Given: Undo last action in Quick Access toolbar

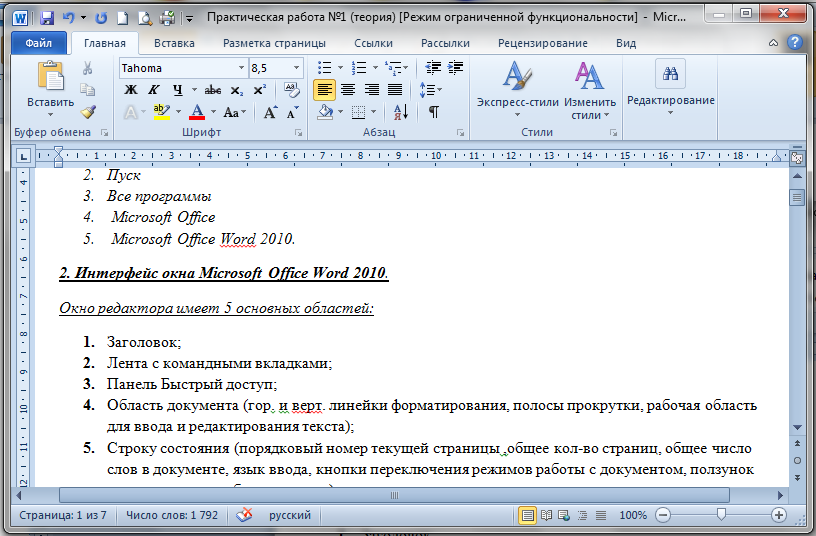Looking at the screenshot, I should 68,18.
